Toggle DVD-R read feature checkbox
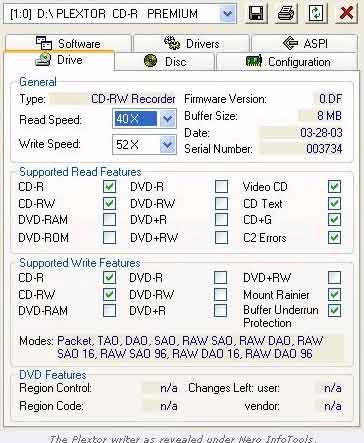Image resolution: width=364 pixels, height=443 pixels. point(221,187)
